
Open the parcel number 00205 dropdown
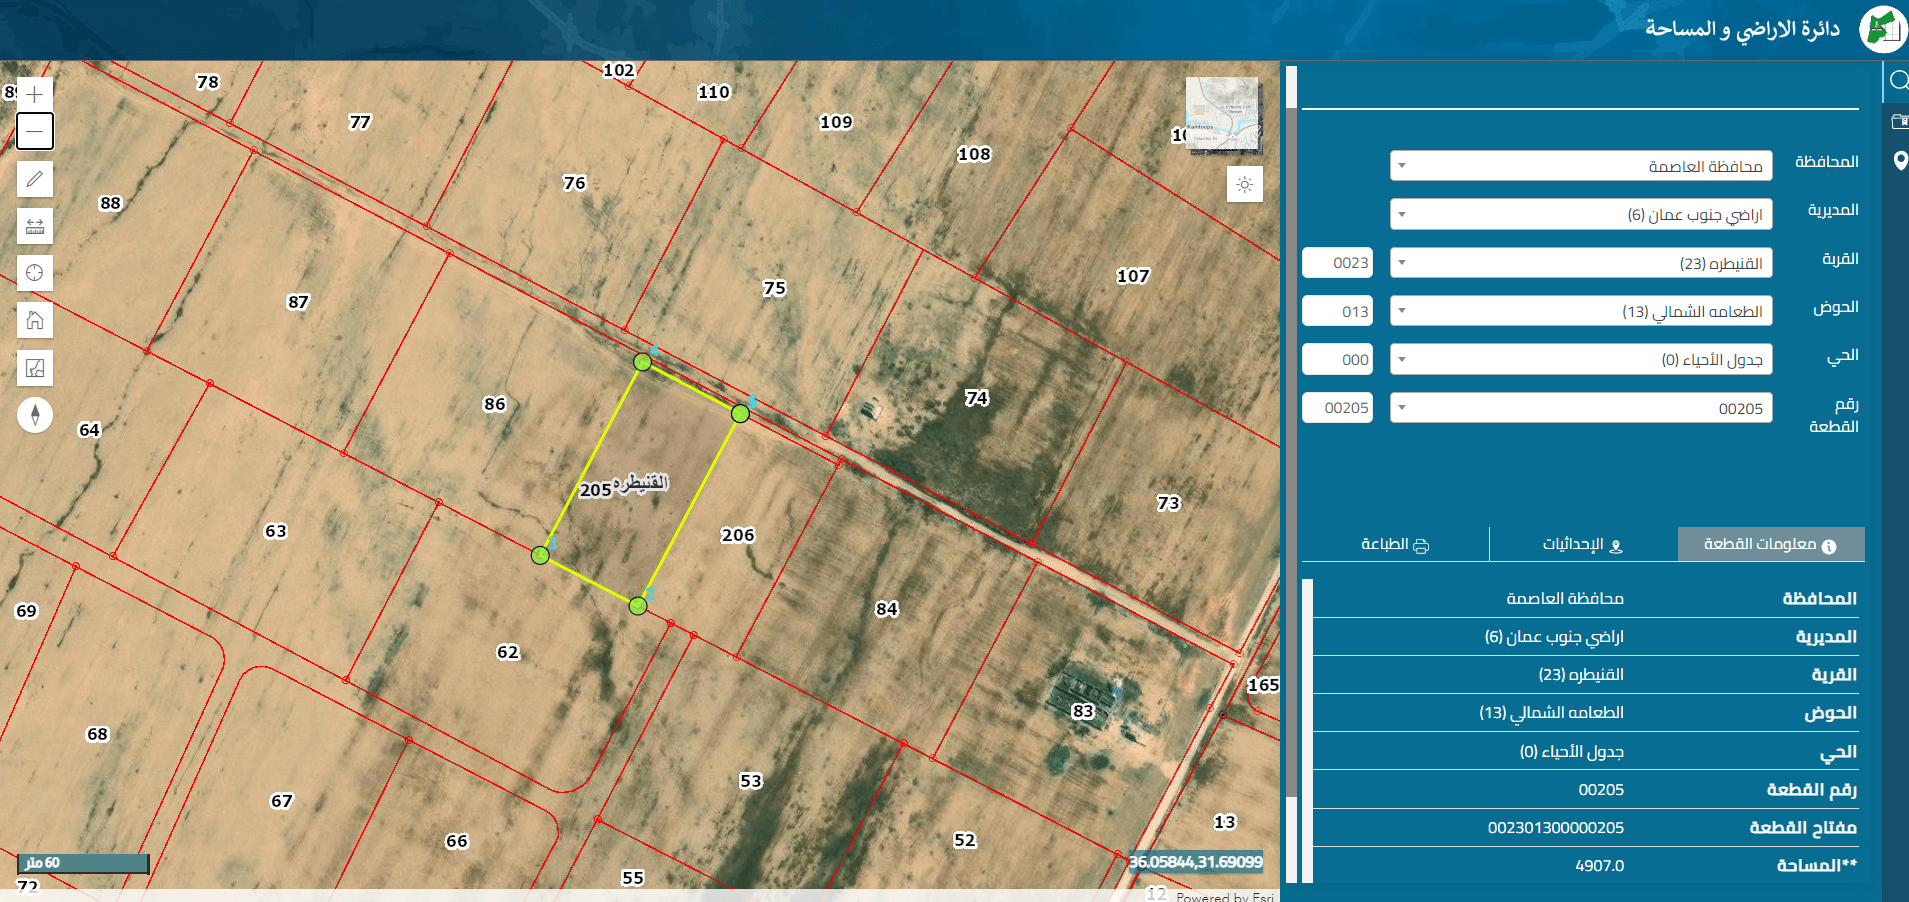pos(1581,408)
